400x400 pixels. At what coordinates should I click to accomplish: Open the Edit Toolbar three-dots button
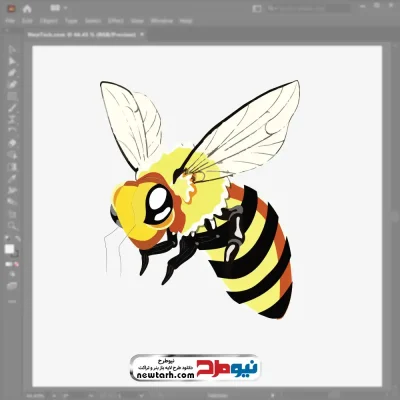[x=12, y=301]
